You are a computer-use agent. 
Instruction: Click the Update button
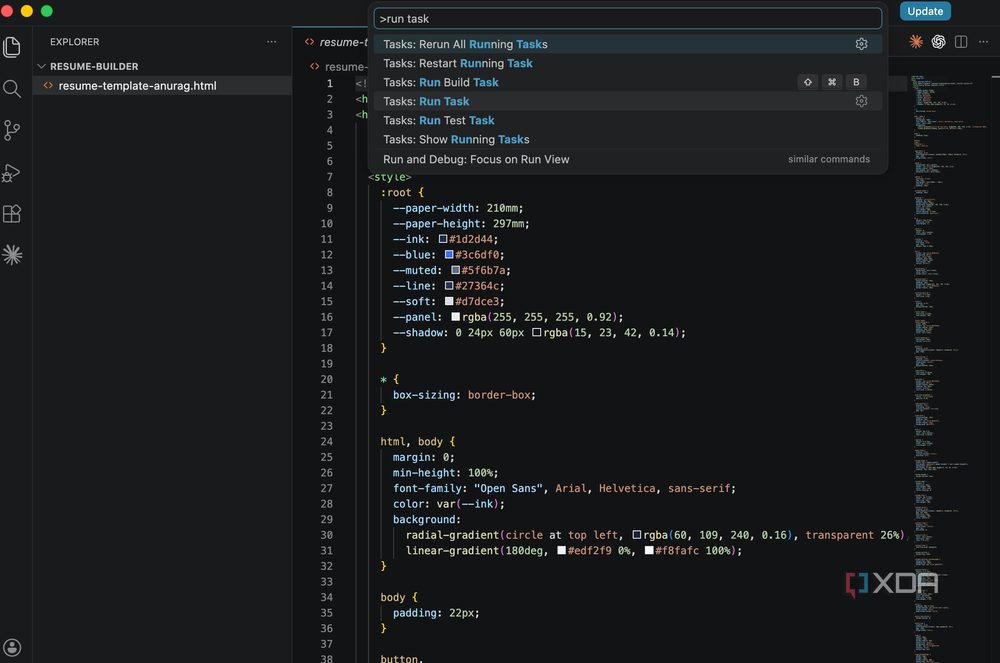925,11
